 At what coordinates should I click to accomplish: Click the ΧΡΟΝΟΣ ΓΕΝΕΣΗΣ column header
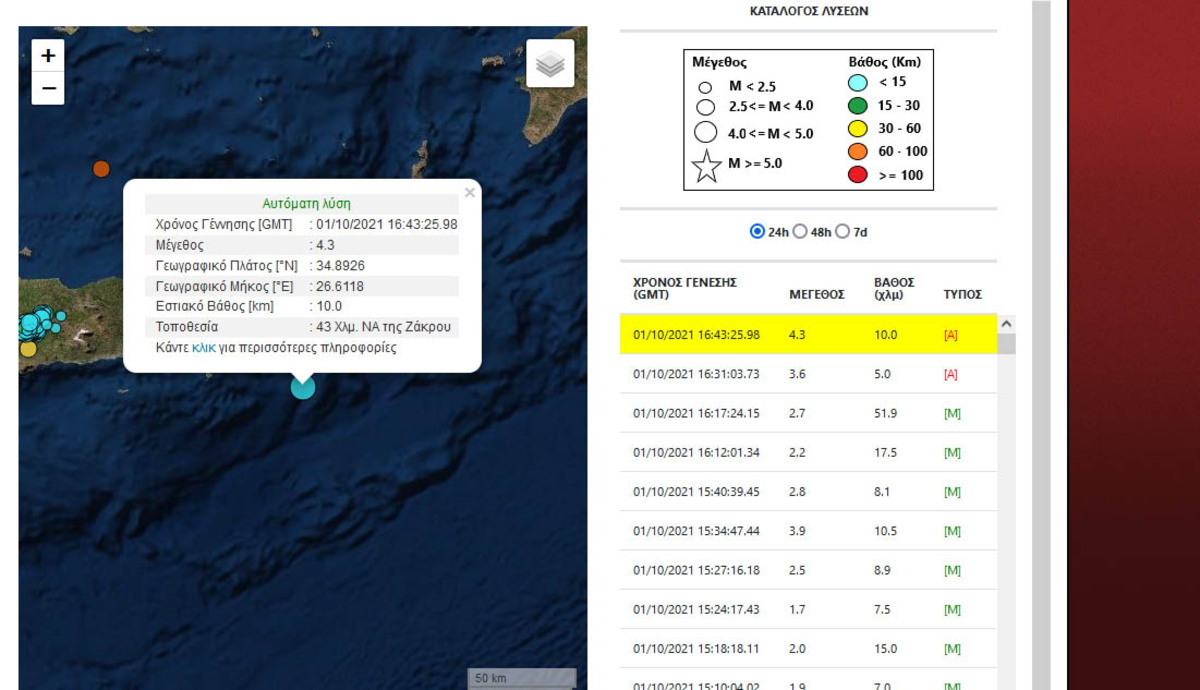click(x=685, y=289)
